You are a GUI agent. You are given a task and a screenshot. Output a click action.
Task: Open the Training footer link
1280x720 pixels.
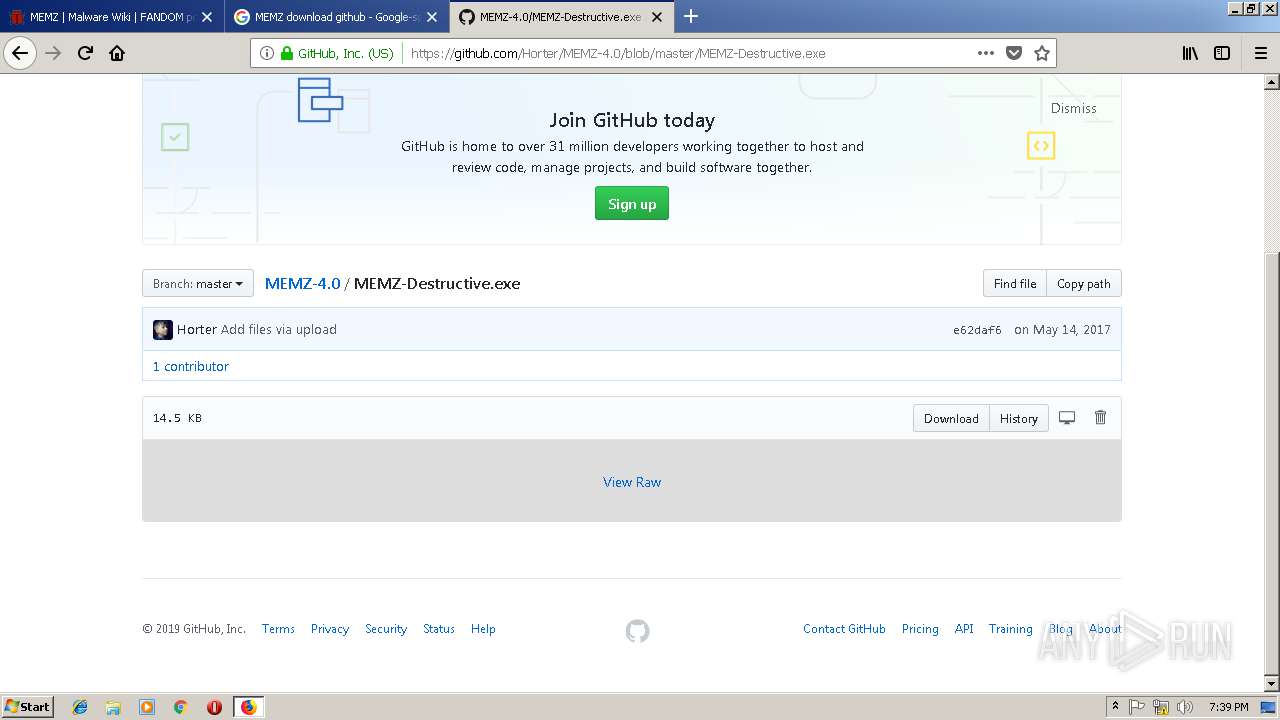click(1010, 629)
